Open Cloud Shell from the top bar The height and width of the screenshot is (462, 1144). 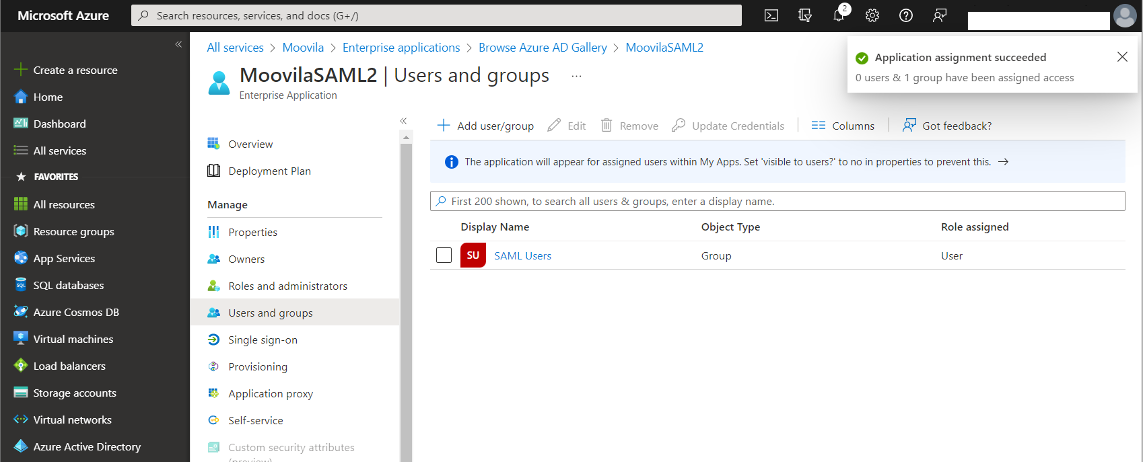click(771, 15)
